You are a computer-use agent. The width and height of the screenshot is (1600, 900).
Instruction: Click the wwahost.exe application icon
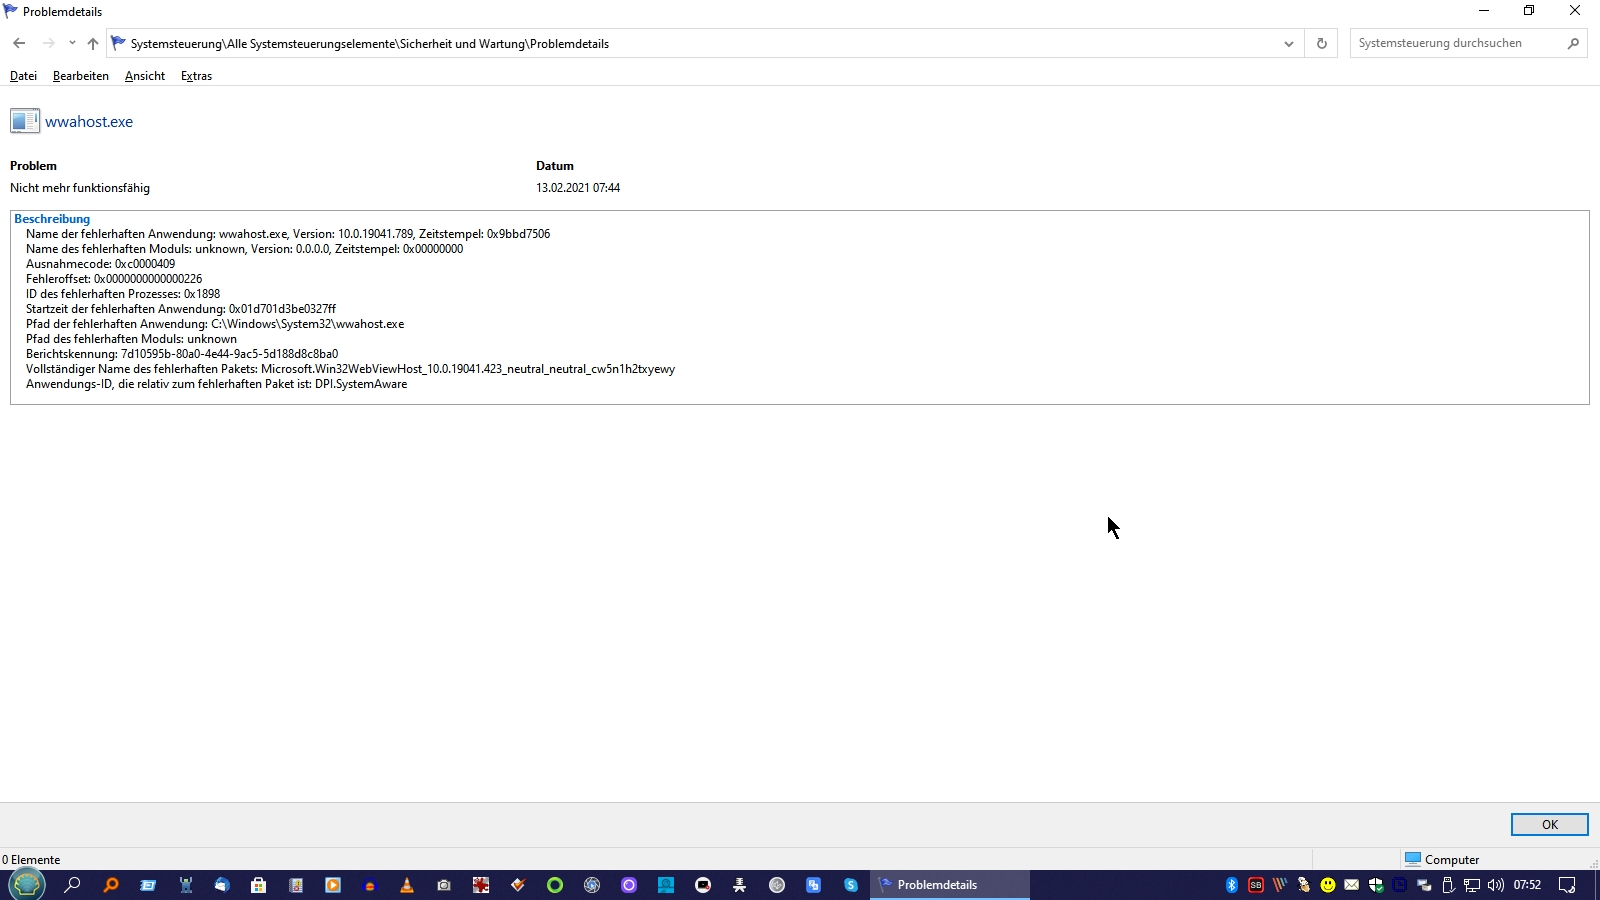point(25,121)
